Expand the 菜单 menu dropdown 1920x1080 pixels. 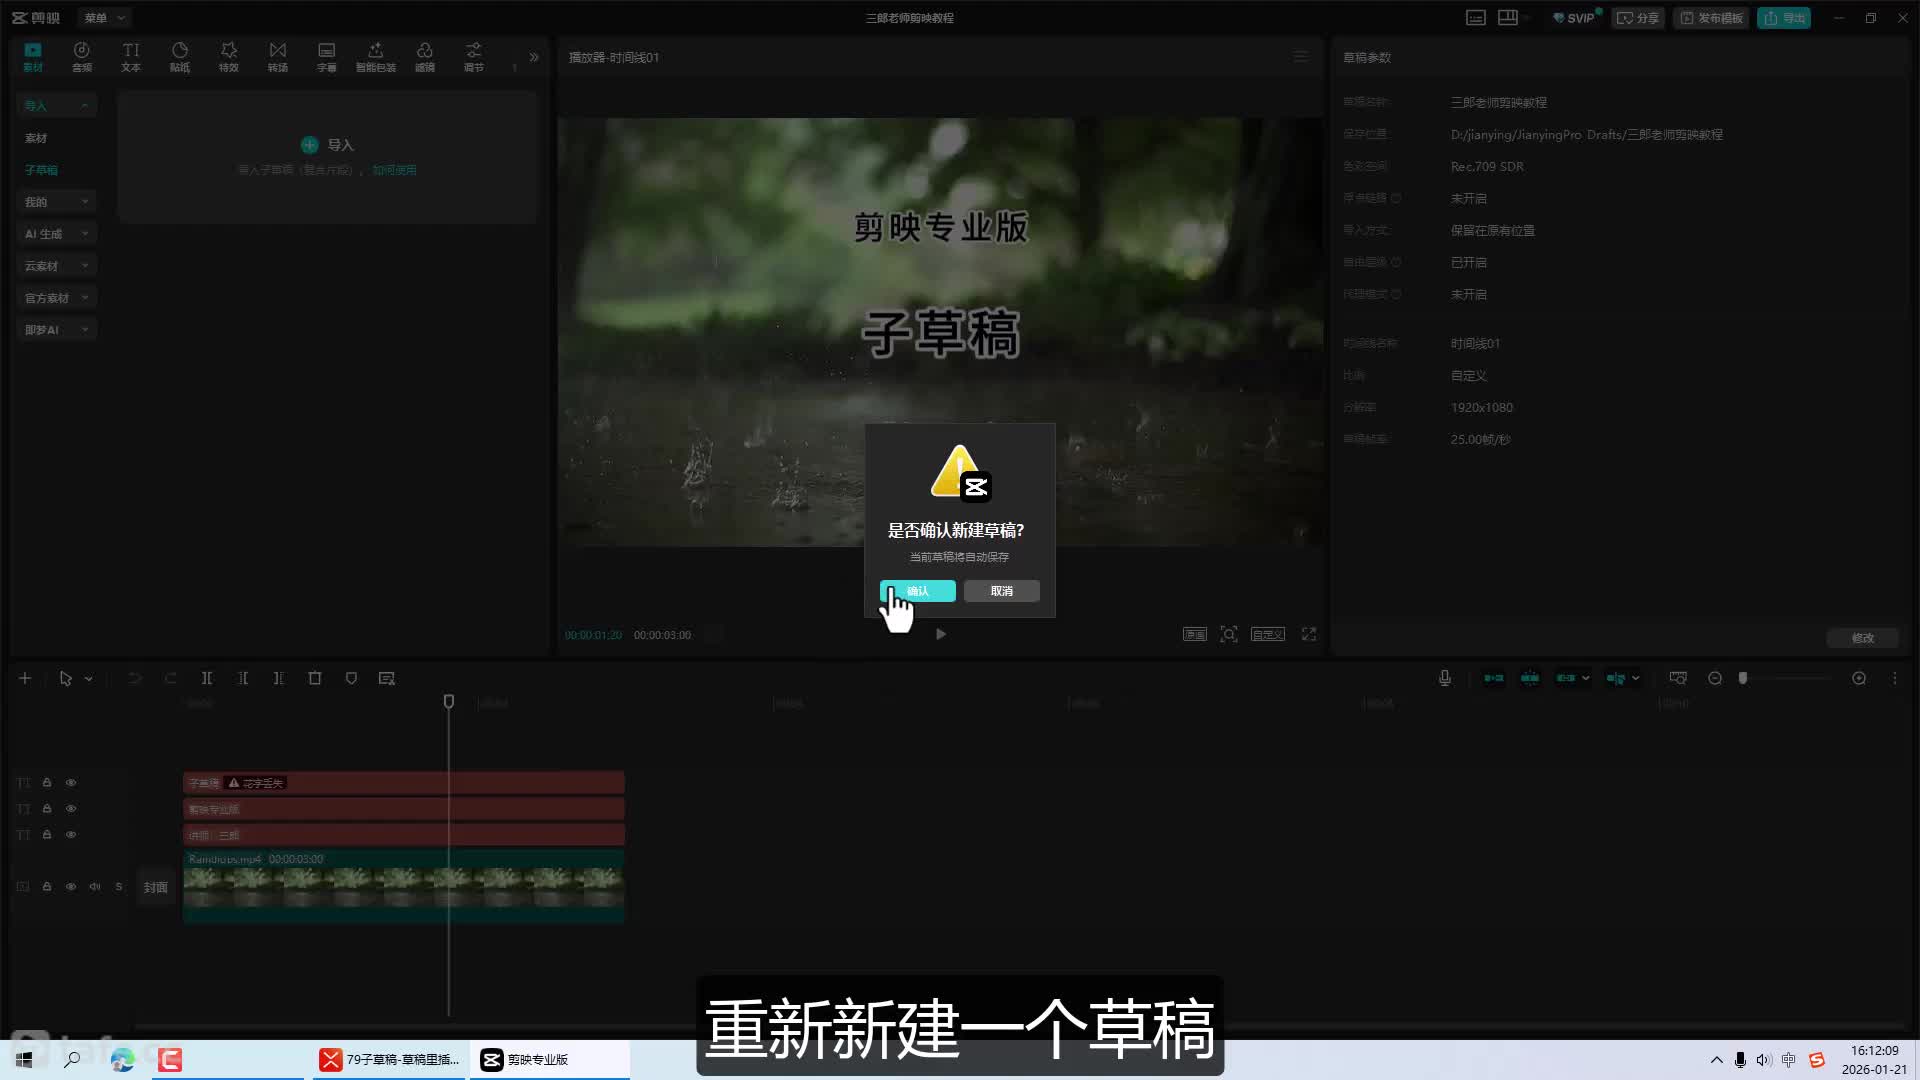pyautogui.click(x=104, y=18)
